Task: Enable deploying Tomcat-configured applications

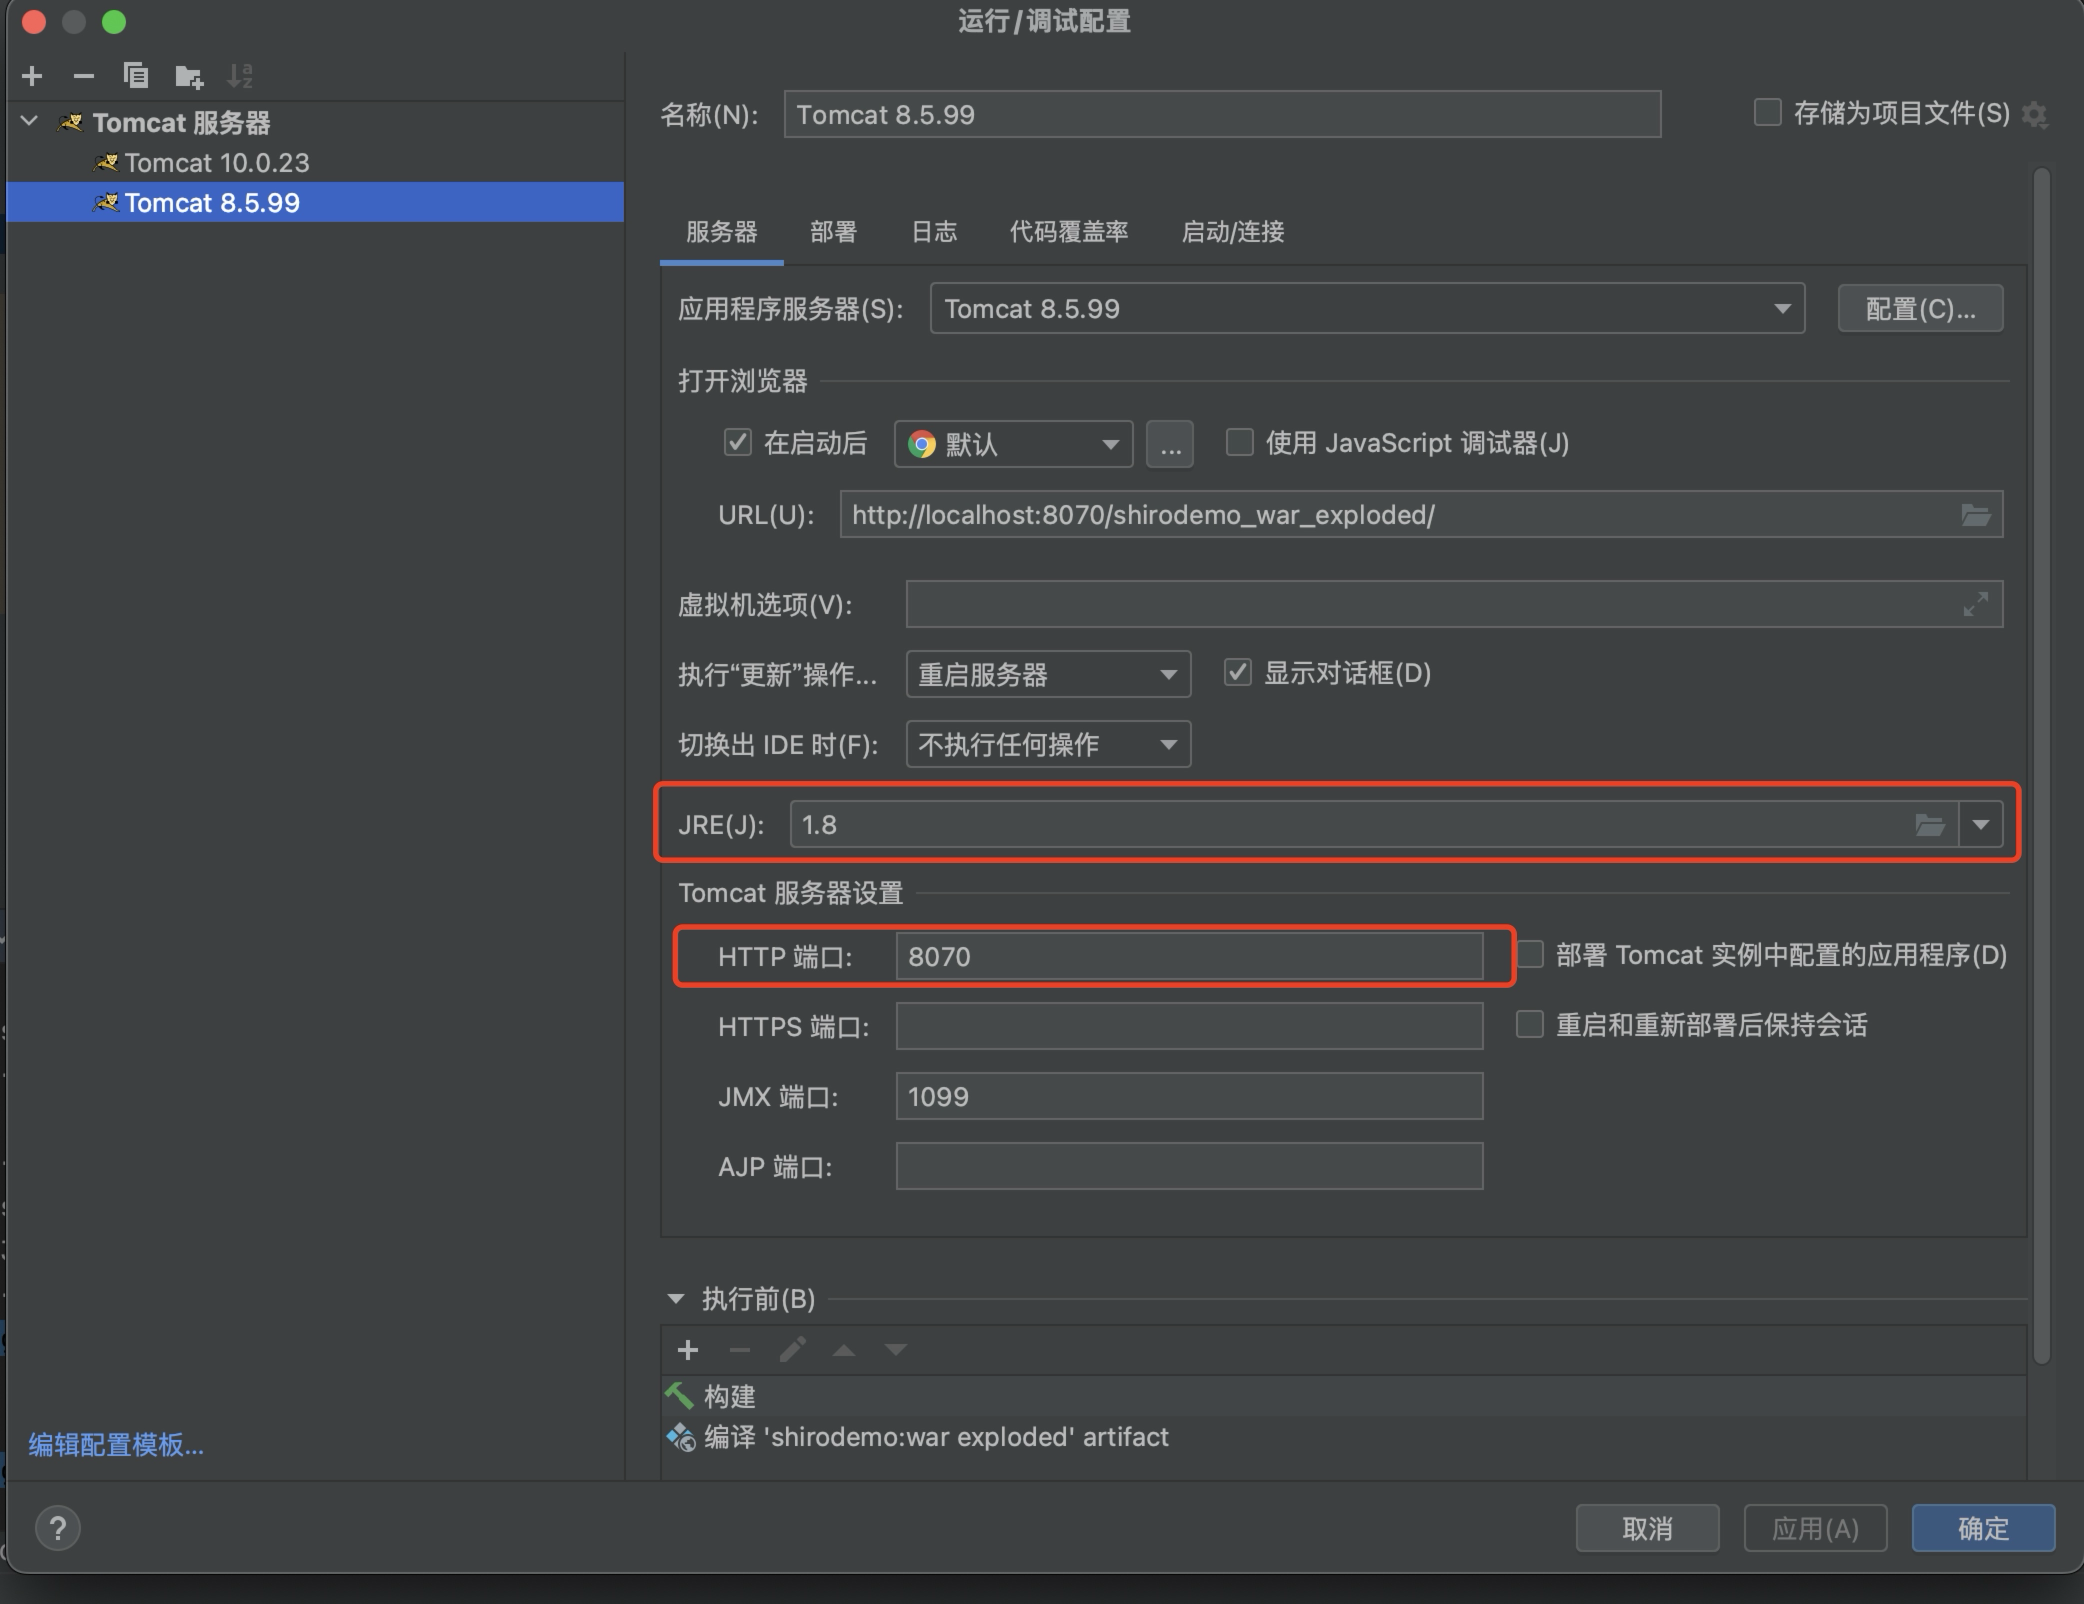Action: [1530, 954]
